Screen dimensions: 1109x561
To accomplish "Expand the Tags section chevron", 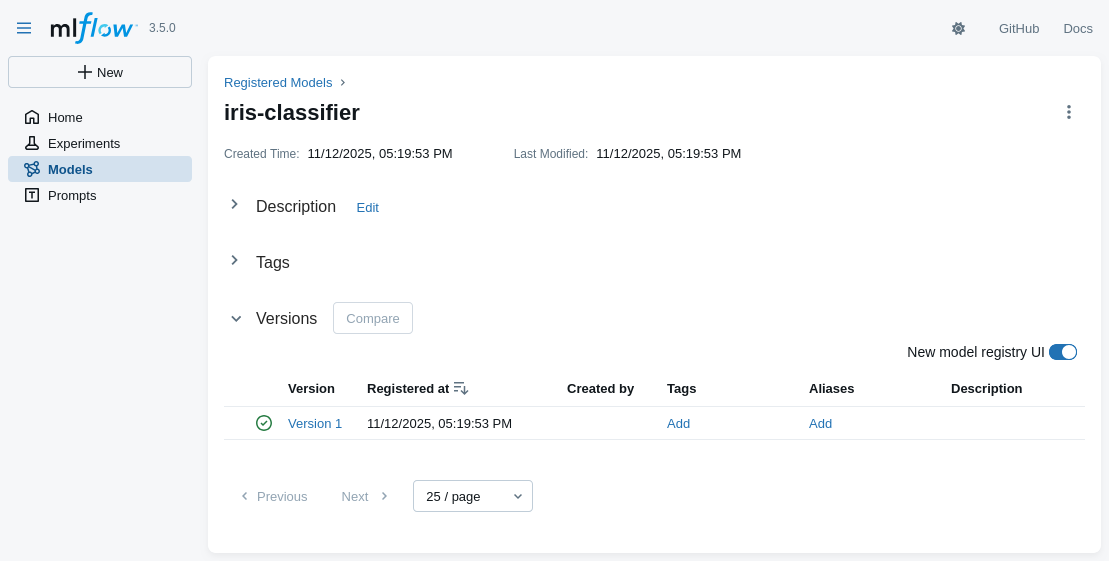I will 235,261.
